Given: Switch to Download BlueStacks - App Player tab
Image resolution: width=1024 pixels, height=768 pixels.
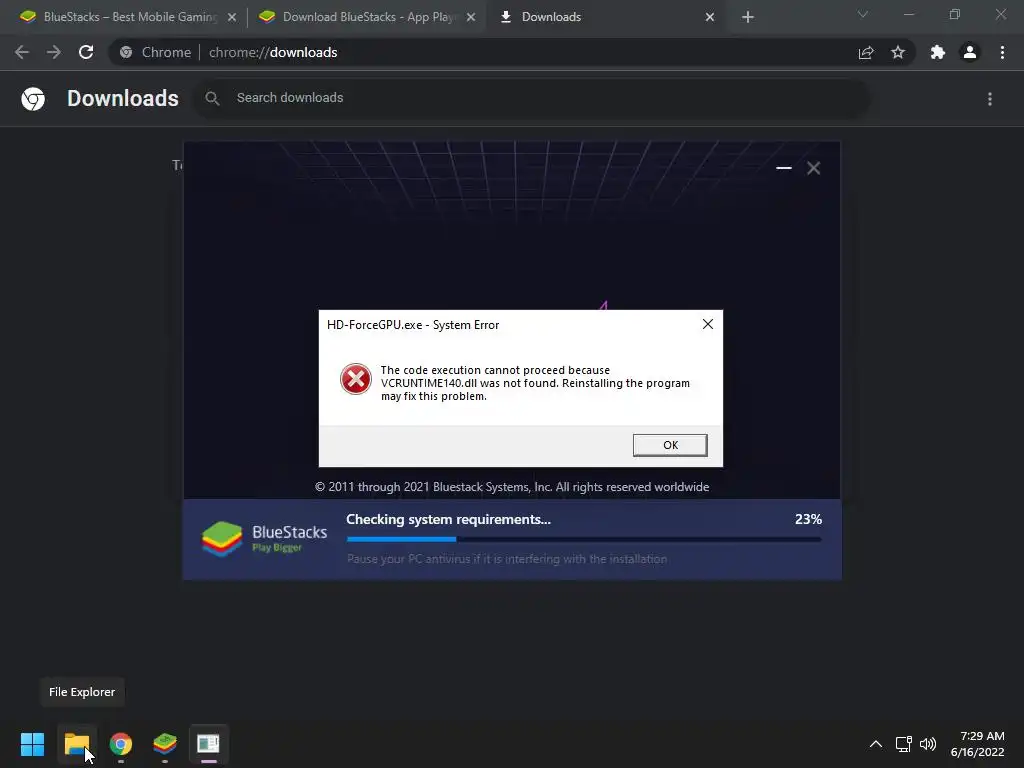Looking at the screenshot, I should (x=366, y=17).
